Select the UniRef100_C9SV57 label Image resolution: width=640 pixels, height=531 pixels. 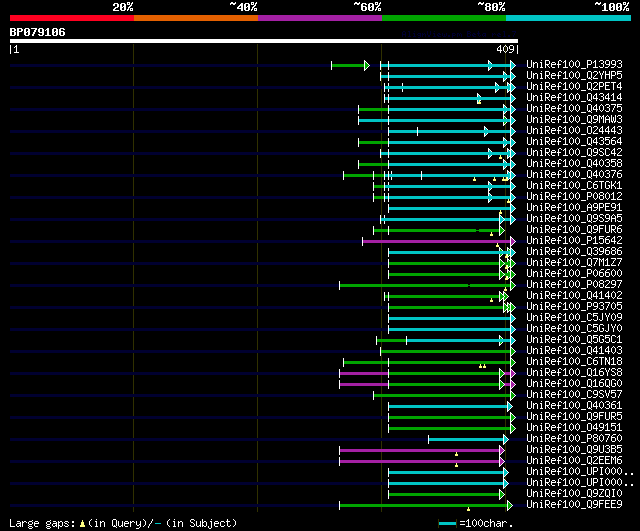pyautogui.click(x=574, y=395)
